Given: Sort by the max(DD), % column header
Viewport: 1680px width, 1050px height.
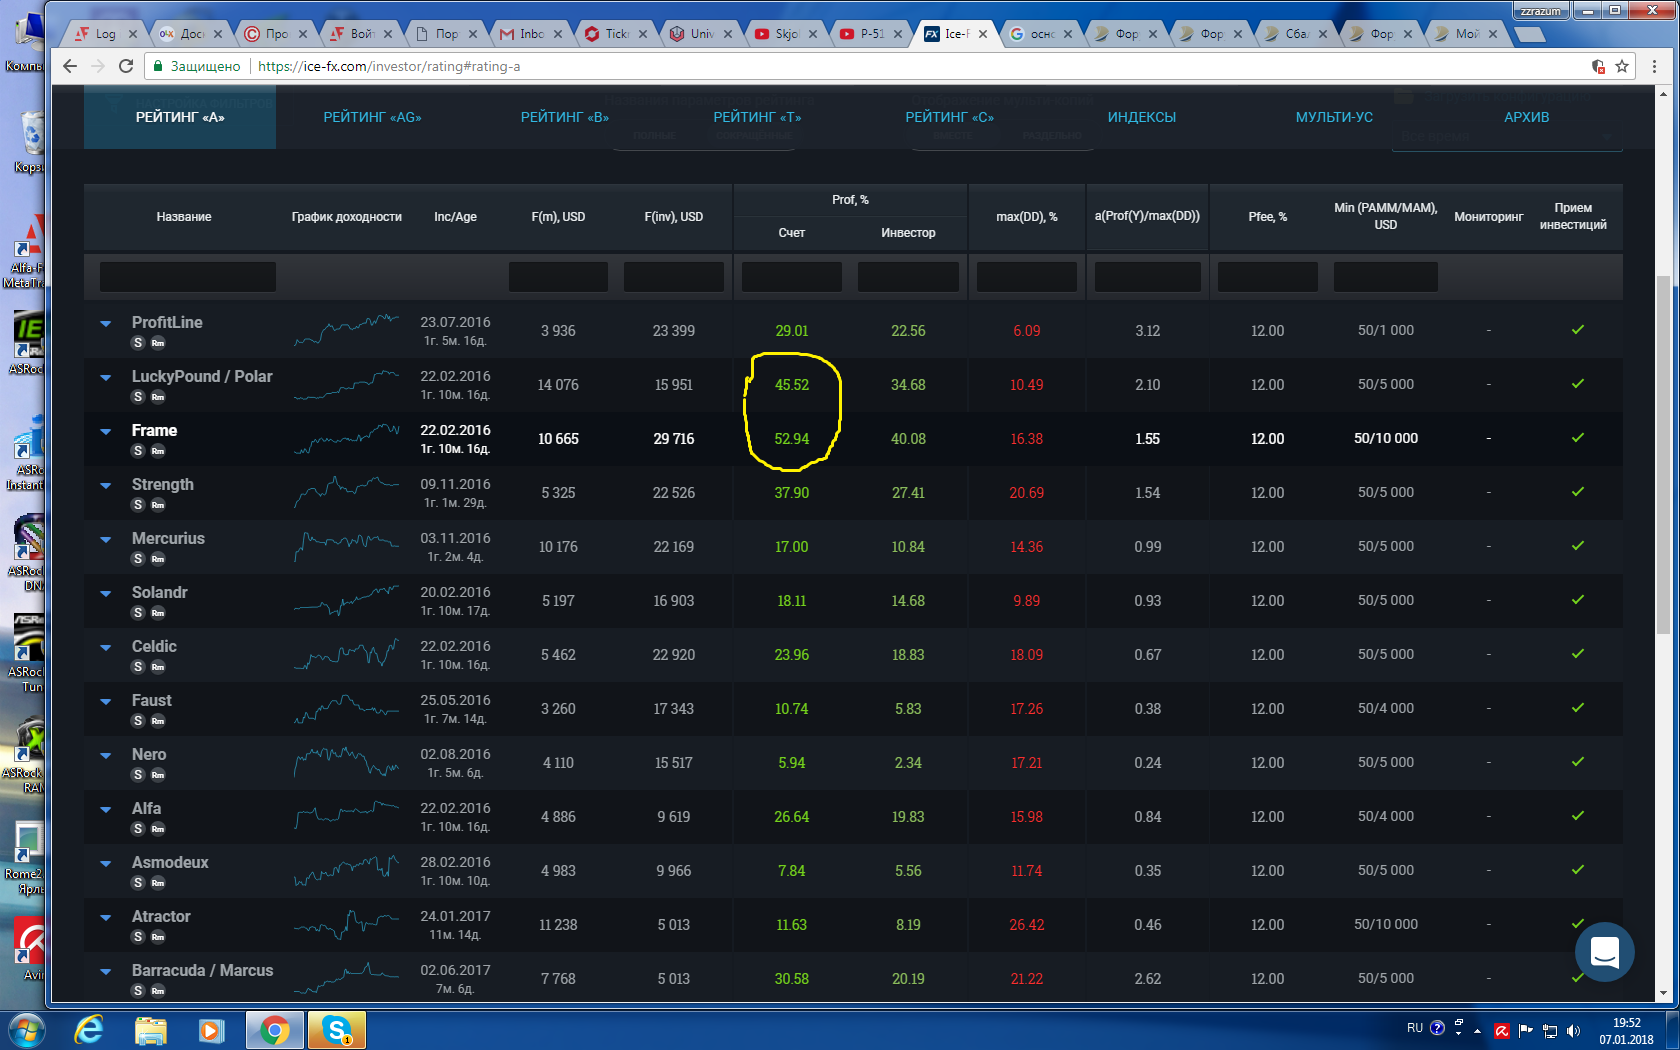Looking at the screenshot, I should (1026, 217).
